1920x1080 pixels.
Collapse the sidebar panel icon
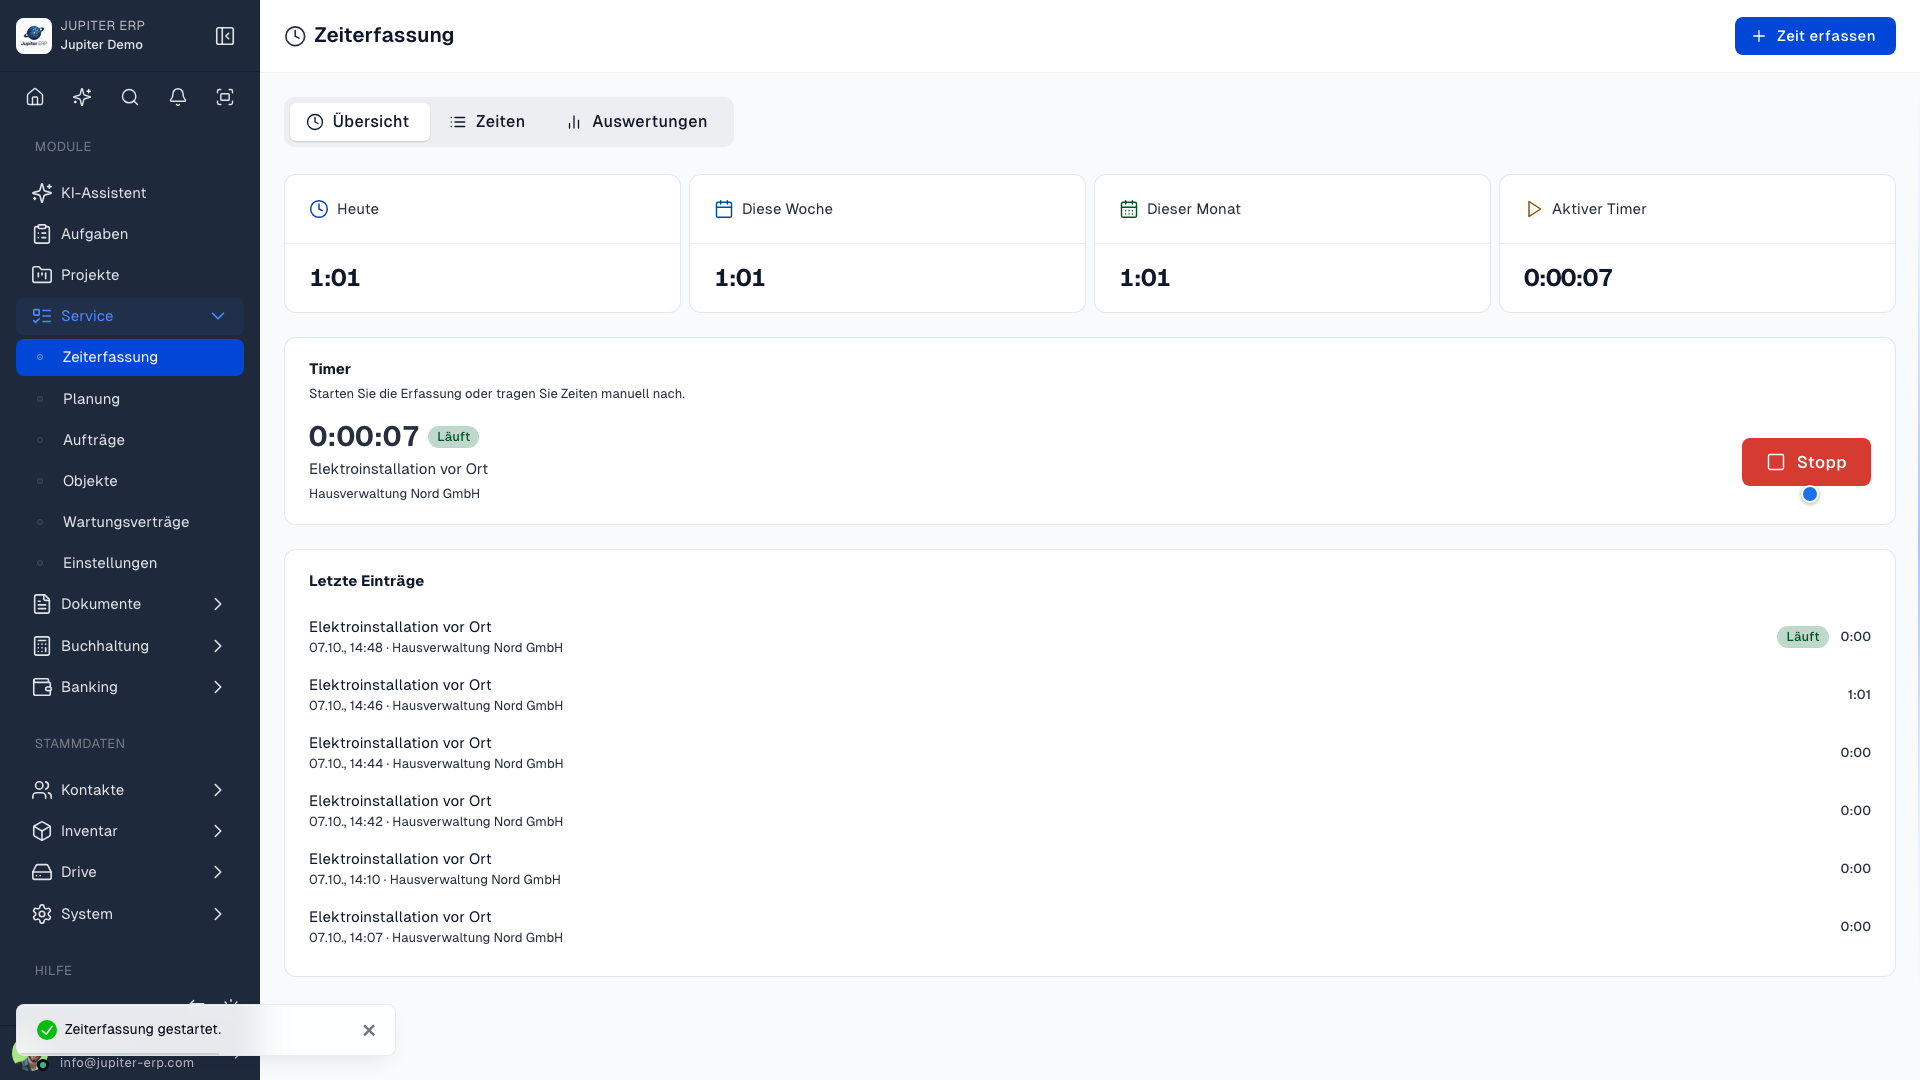(225, 36)
